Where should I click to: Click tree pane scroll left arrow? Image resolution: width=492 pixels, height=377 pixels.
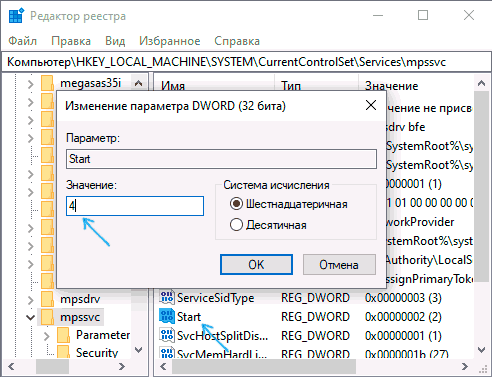point(11,367)
